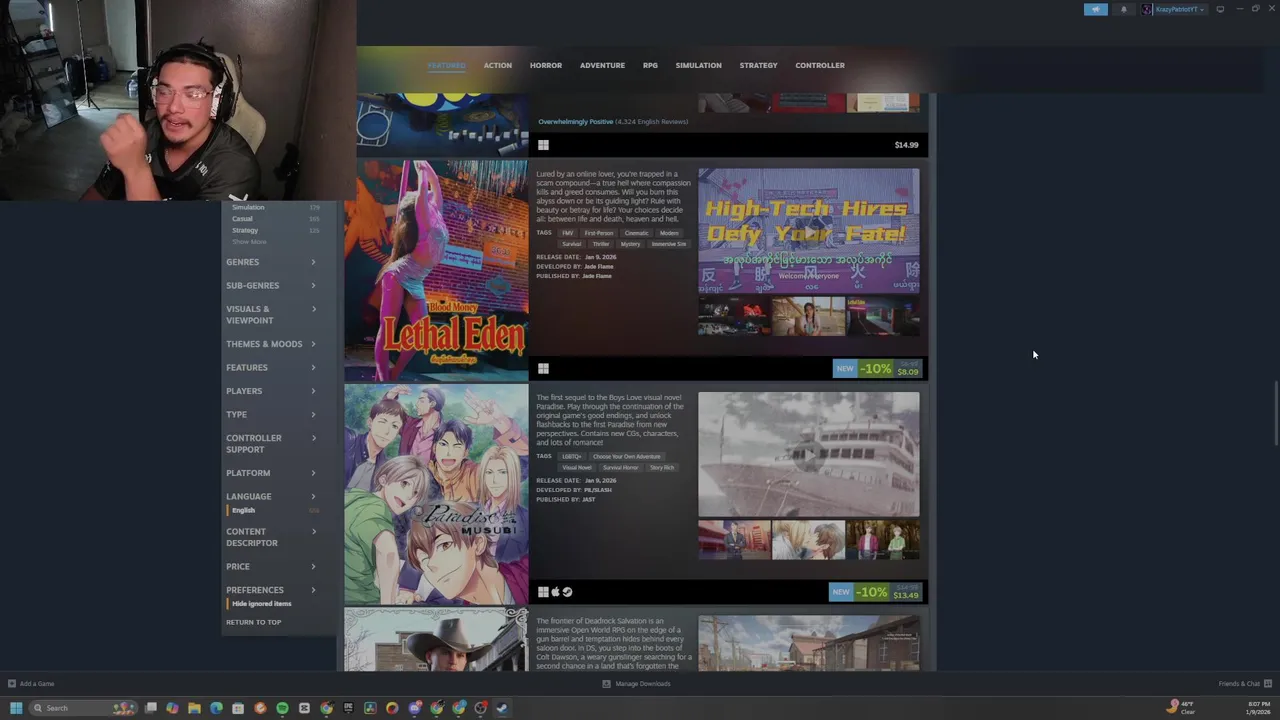Switch to the RPG tab
This screenshot has height=720, width=1280.
650,65
